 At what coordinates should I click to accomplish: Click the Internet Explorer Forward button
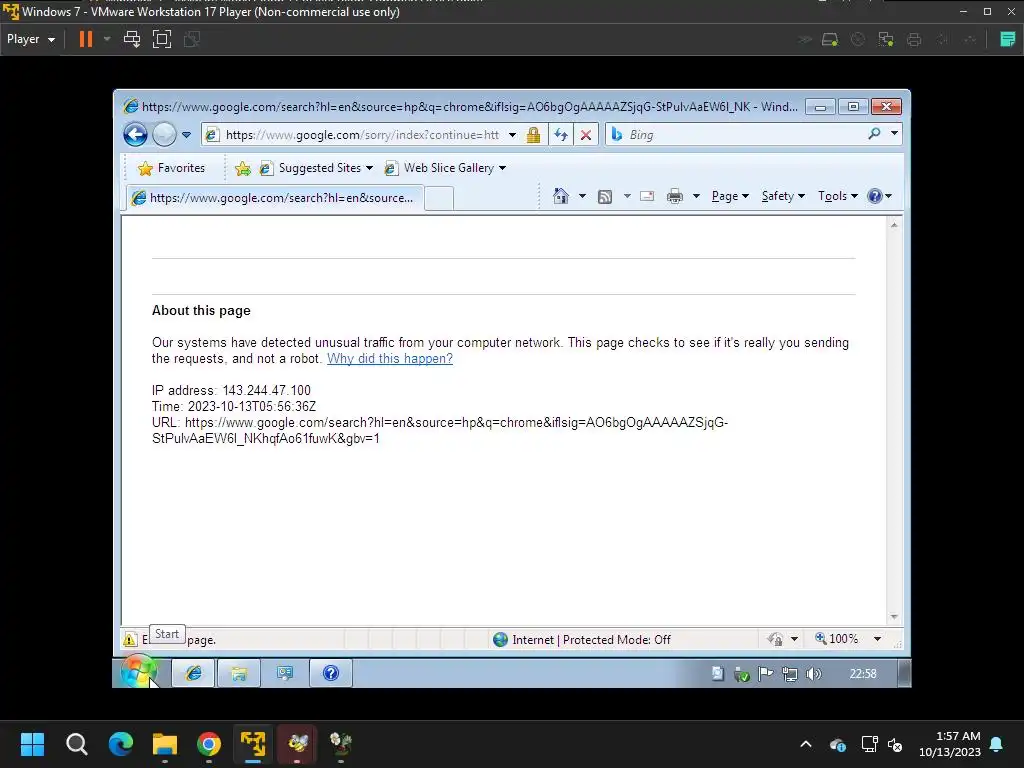[164, 135]
